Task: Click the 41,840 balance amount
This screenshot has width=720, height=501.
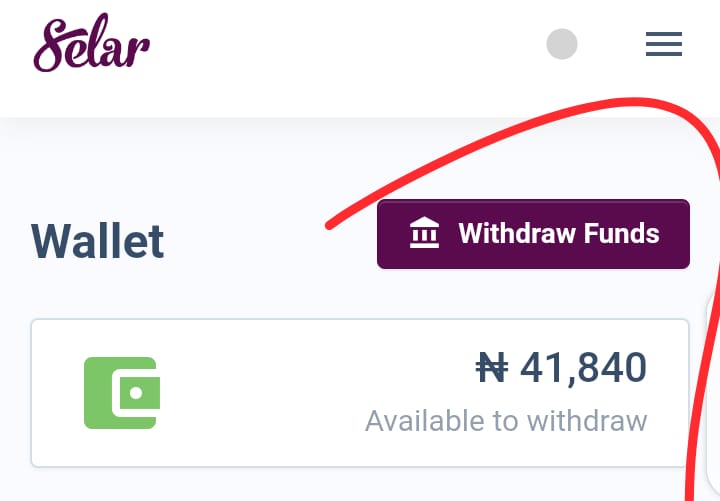Action: pos(583,368)
